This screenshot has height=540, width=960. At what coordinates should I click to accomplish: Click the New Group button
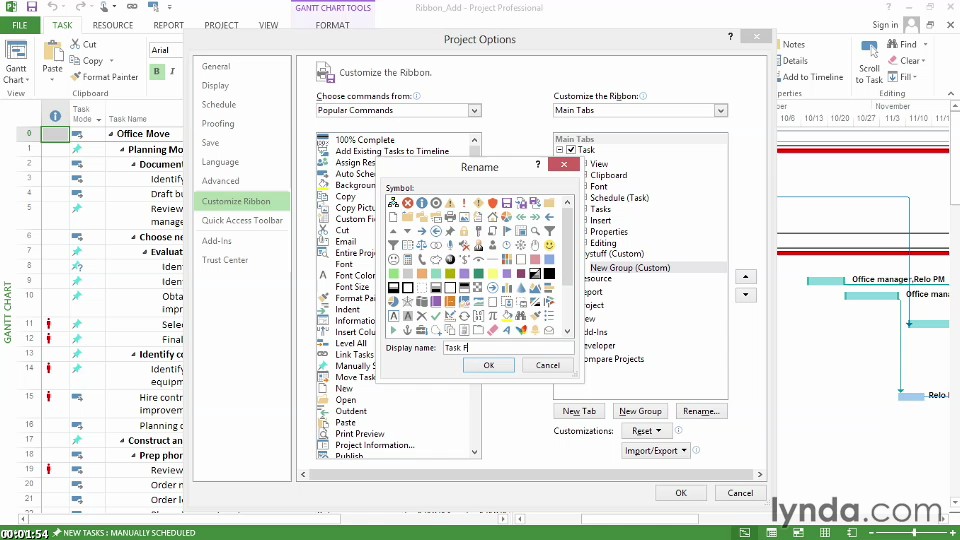pos(640,411)
